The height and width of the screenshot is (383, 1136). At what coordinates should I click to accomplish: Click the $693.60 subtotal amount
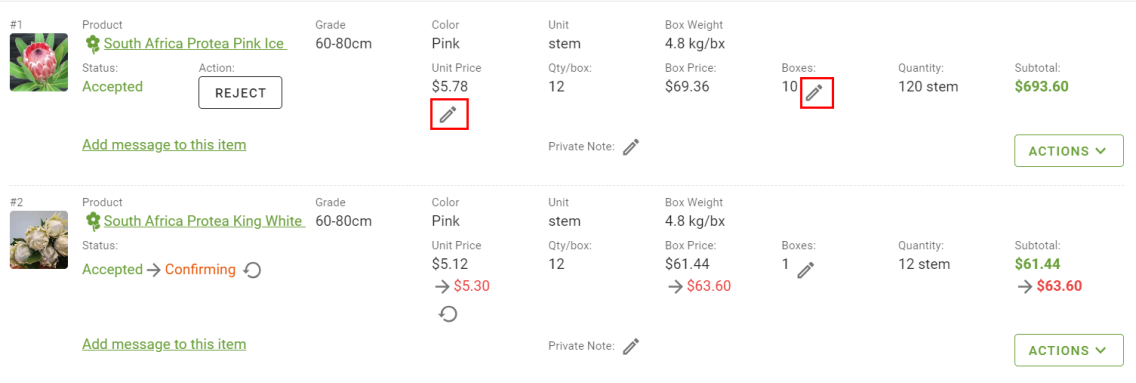tap(1042, 87)
